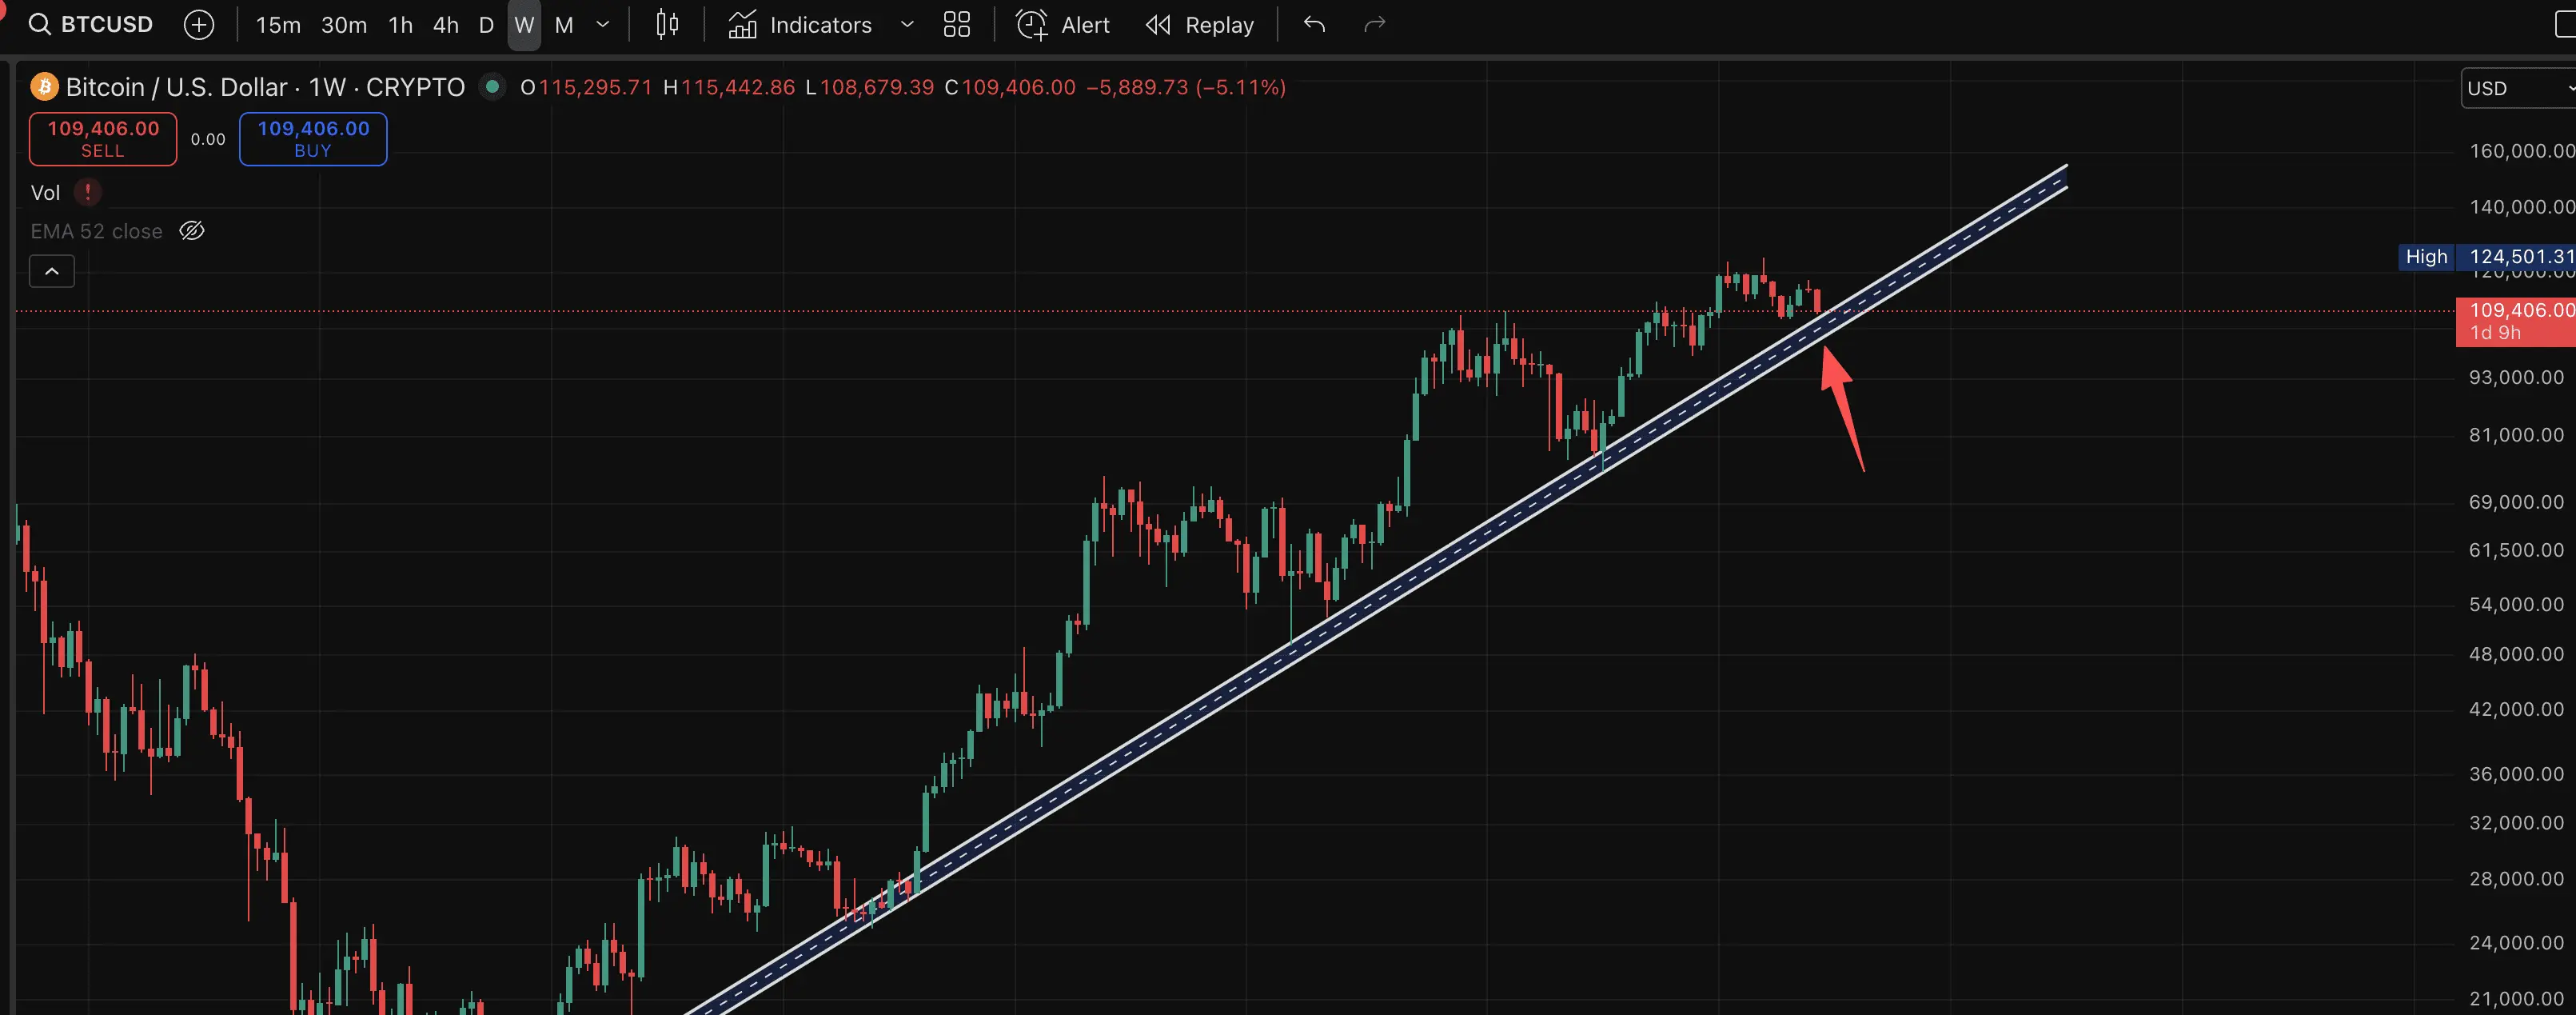
Task: Click the Vol indicator warning icon
Action: pyautogui.click(x=88, y=192)
